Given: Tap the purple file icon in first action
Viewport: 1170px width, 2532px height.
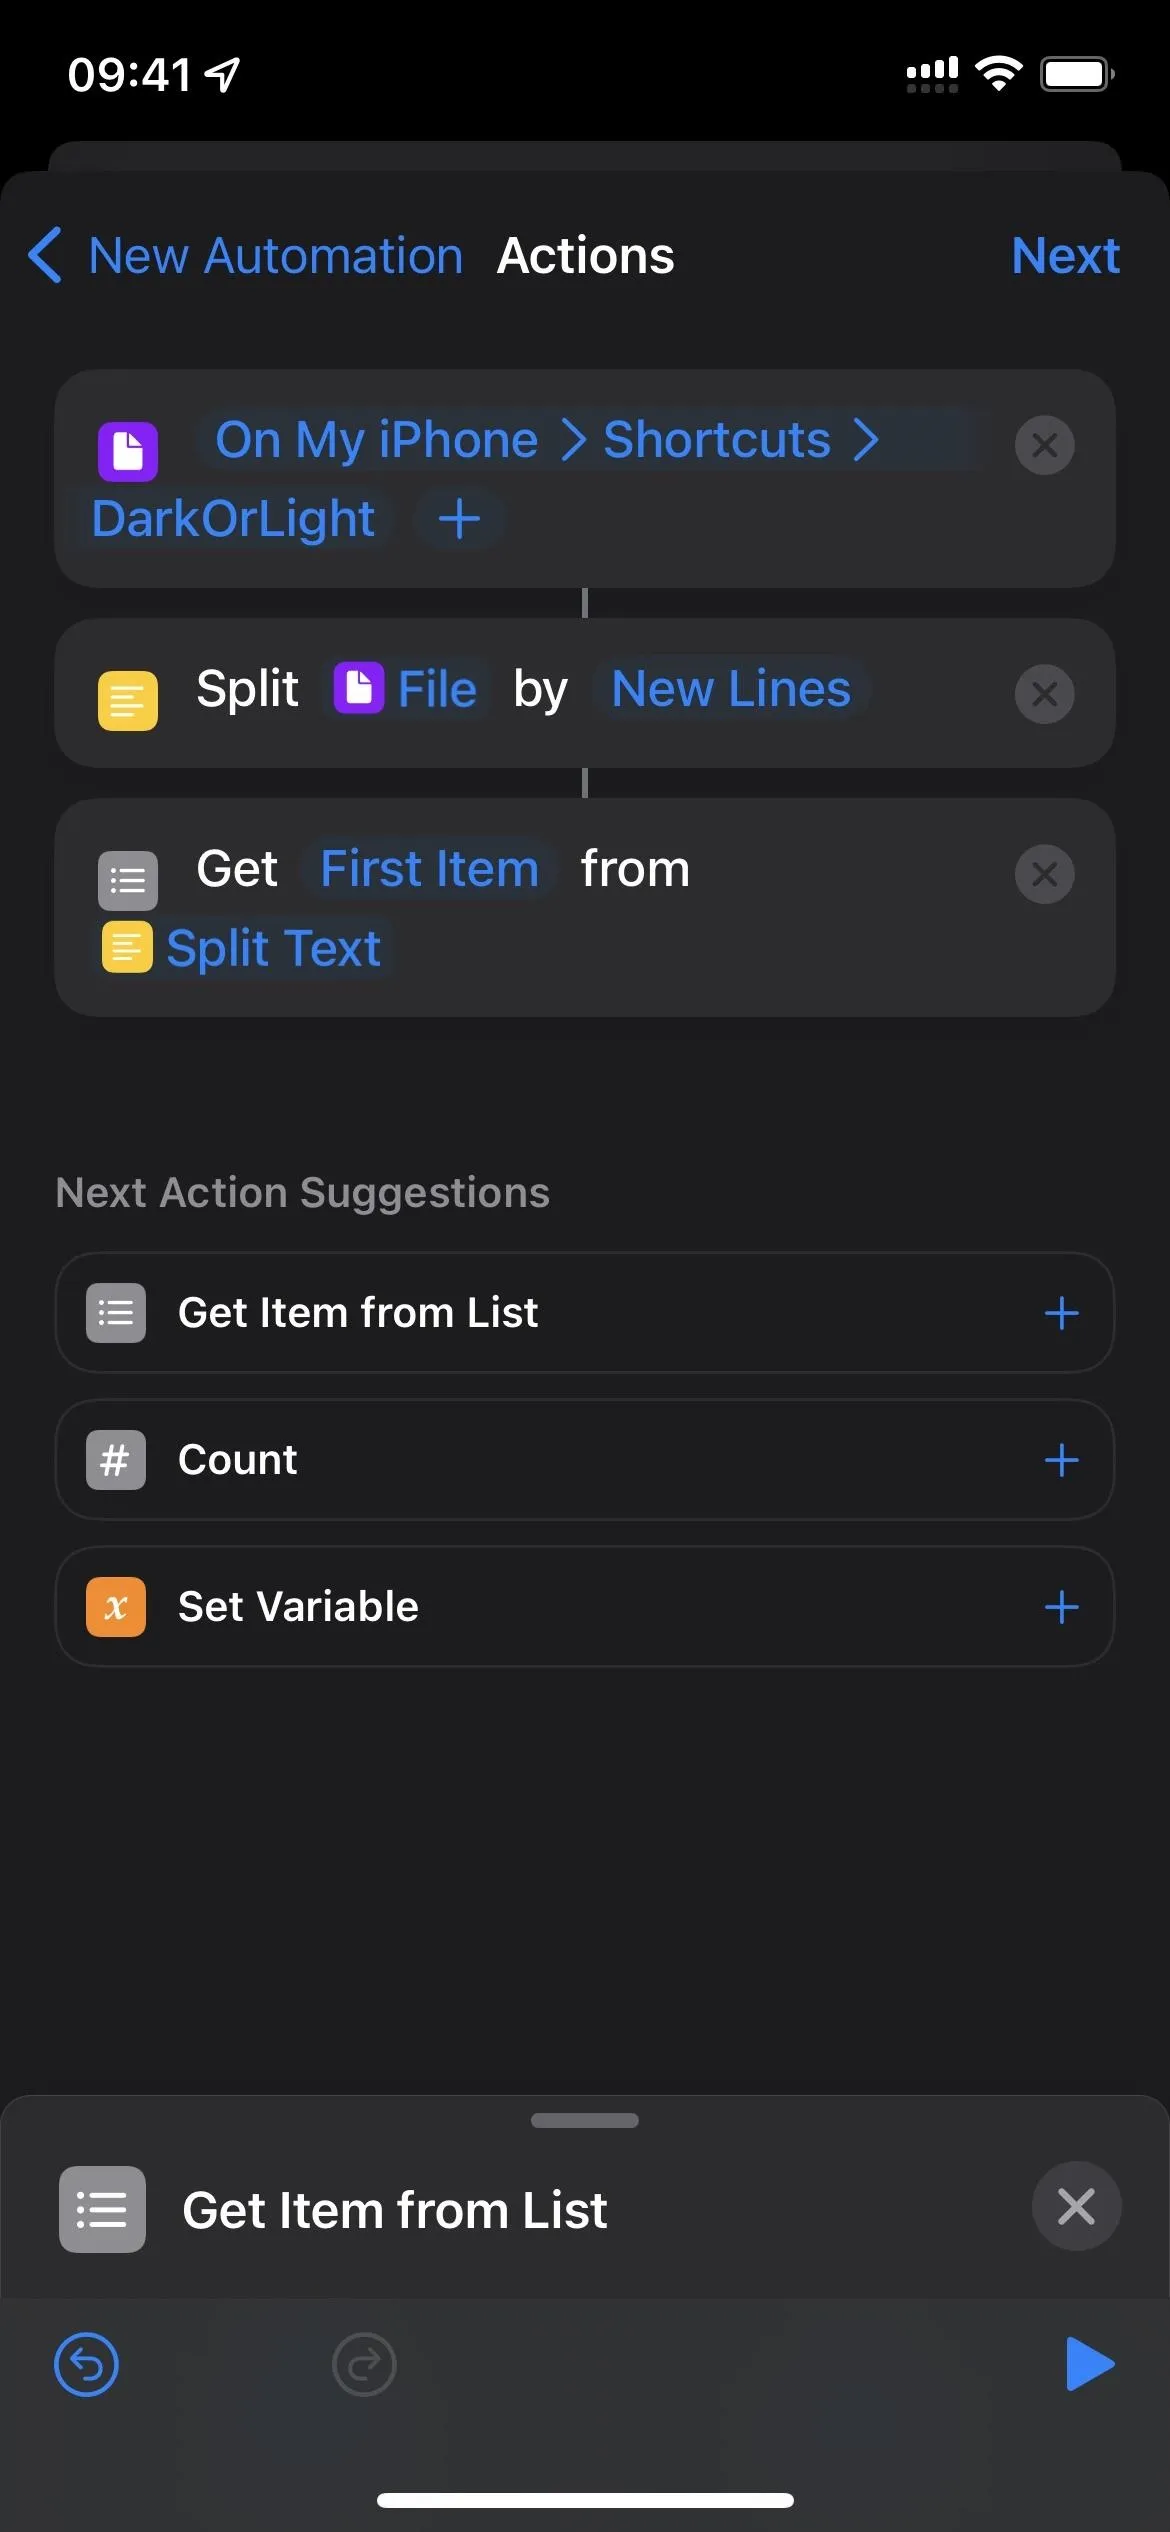Looking at the screenshot, I should click(128, 451).
